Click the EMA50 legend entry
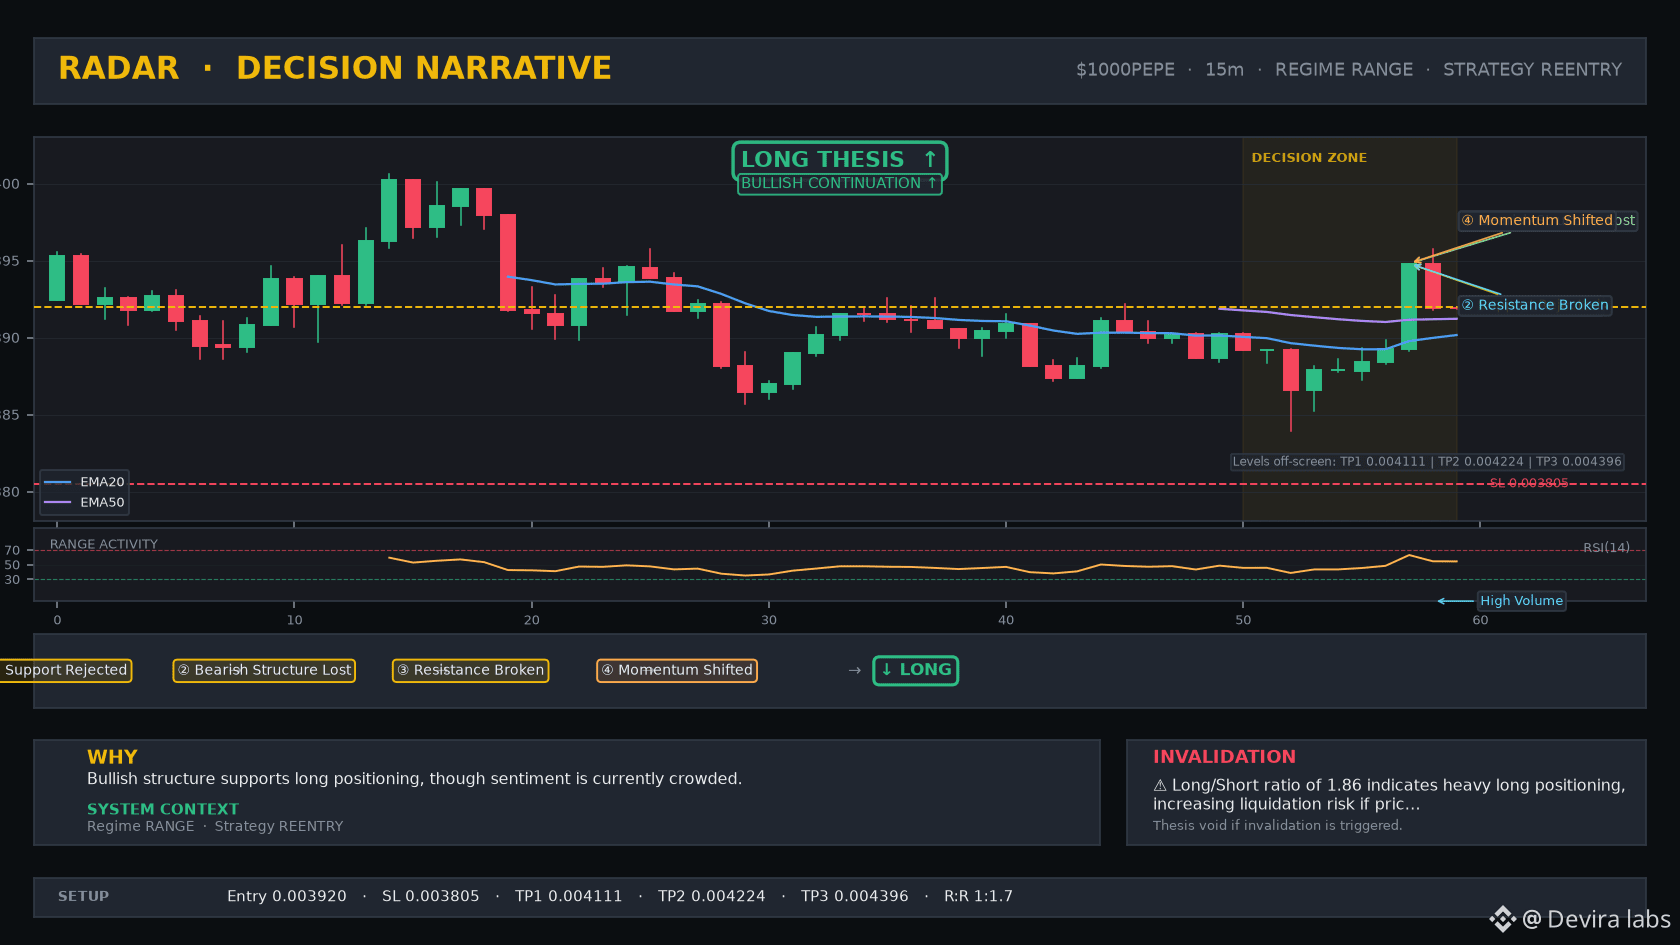This screenshot has width=1680, height=945. (85, 502)
